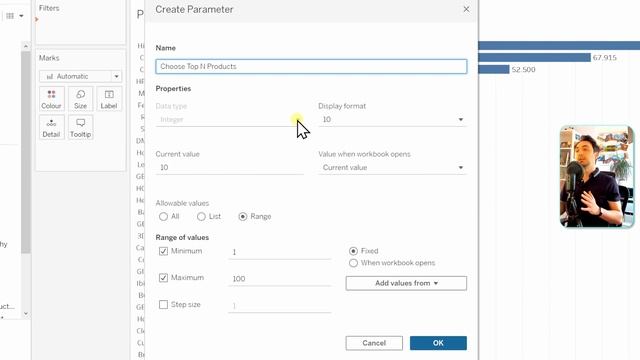Click the Maximum value field
The height and width of the screenshot is (360, 640).
pos(280,279)
